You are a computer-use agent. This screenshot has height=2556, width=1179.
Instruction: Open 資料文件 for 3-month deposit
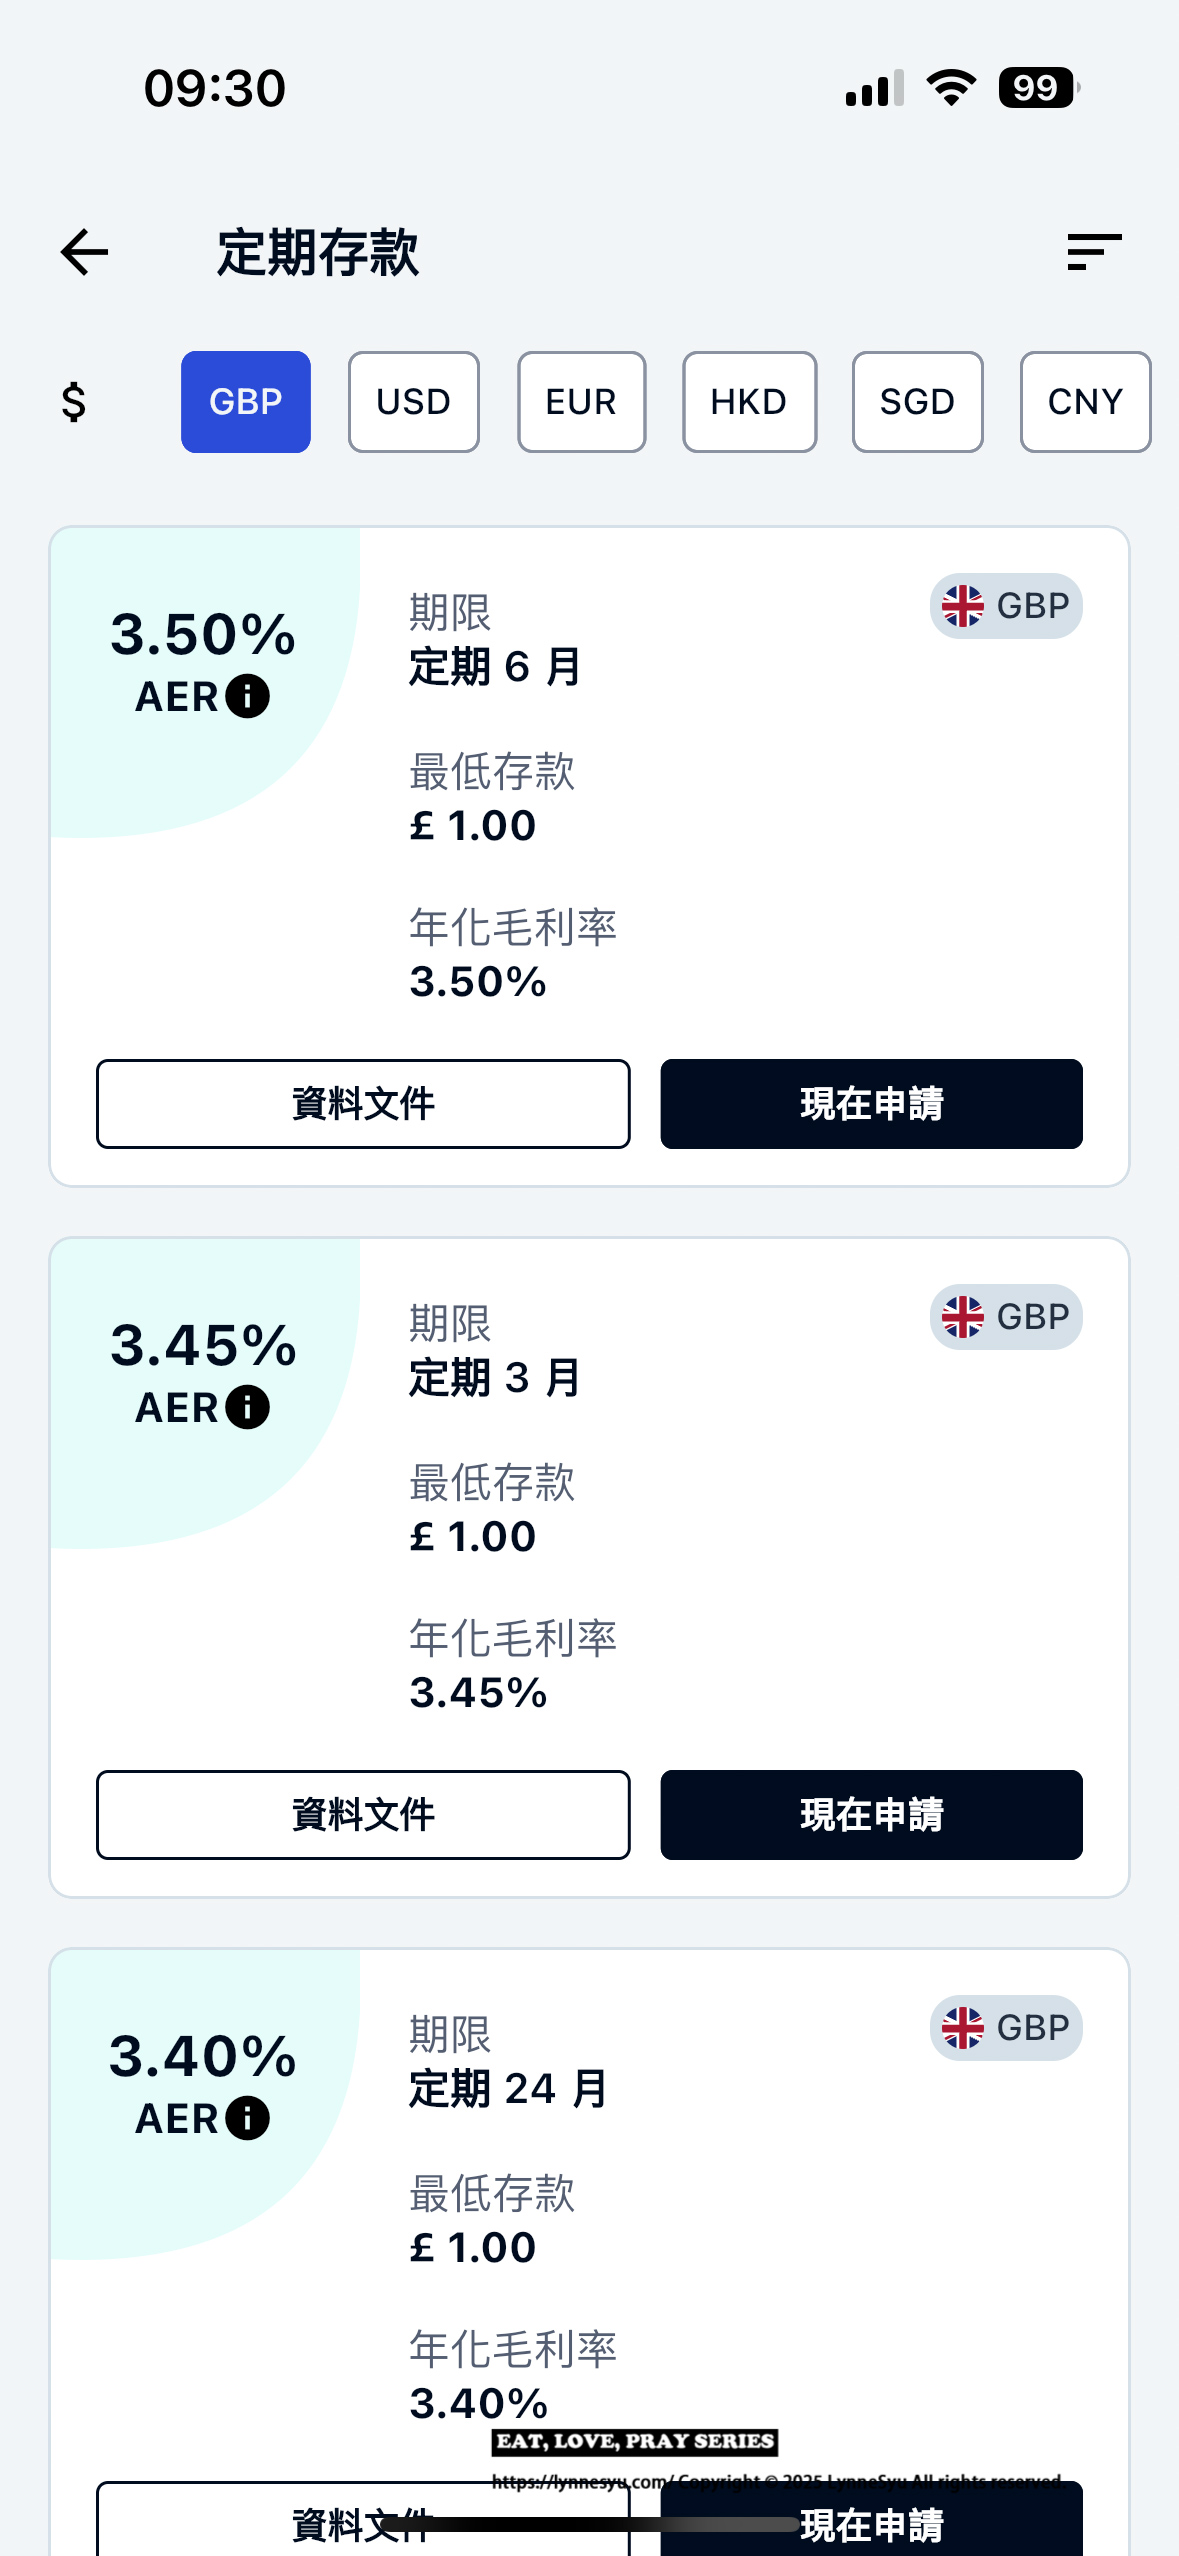click(363, 1815)
